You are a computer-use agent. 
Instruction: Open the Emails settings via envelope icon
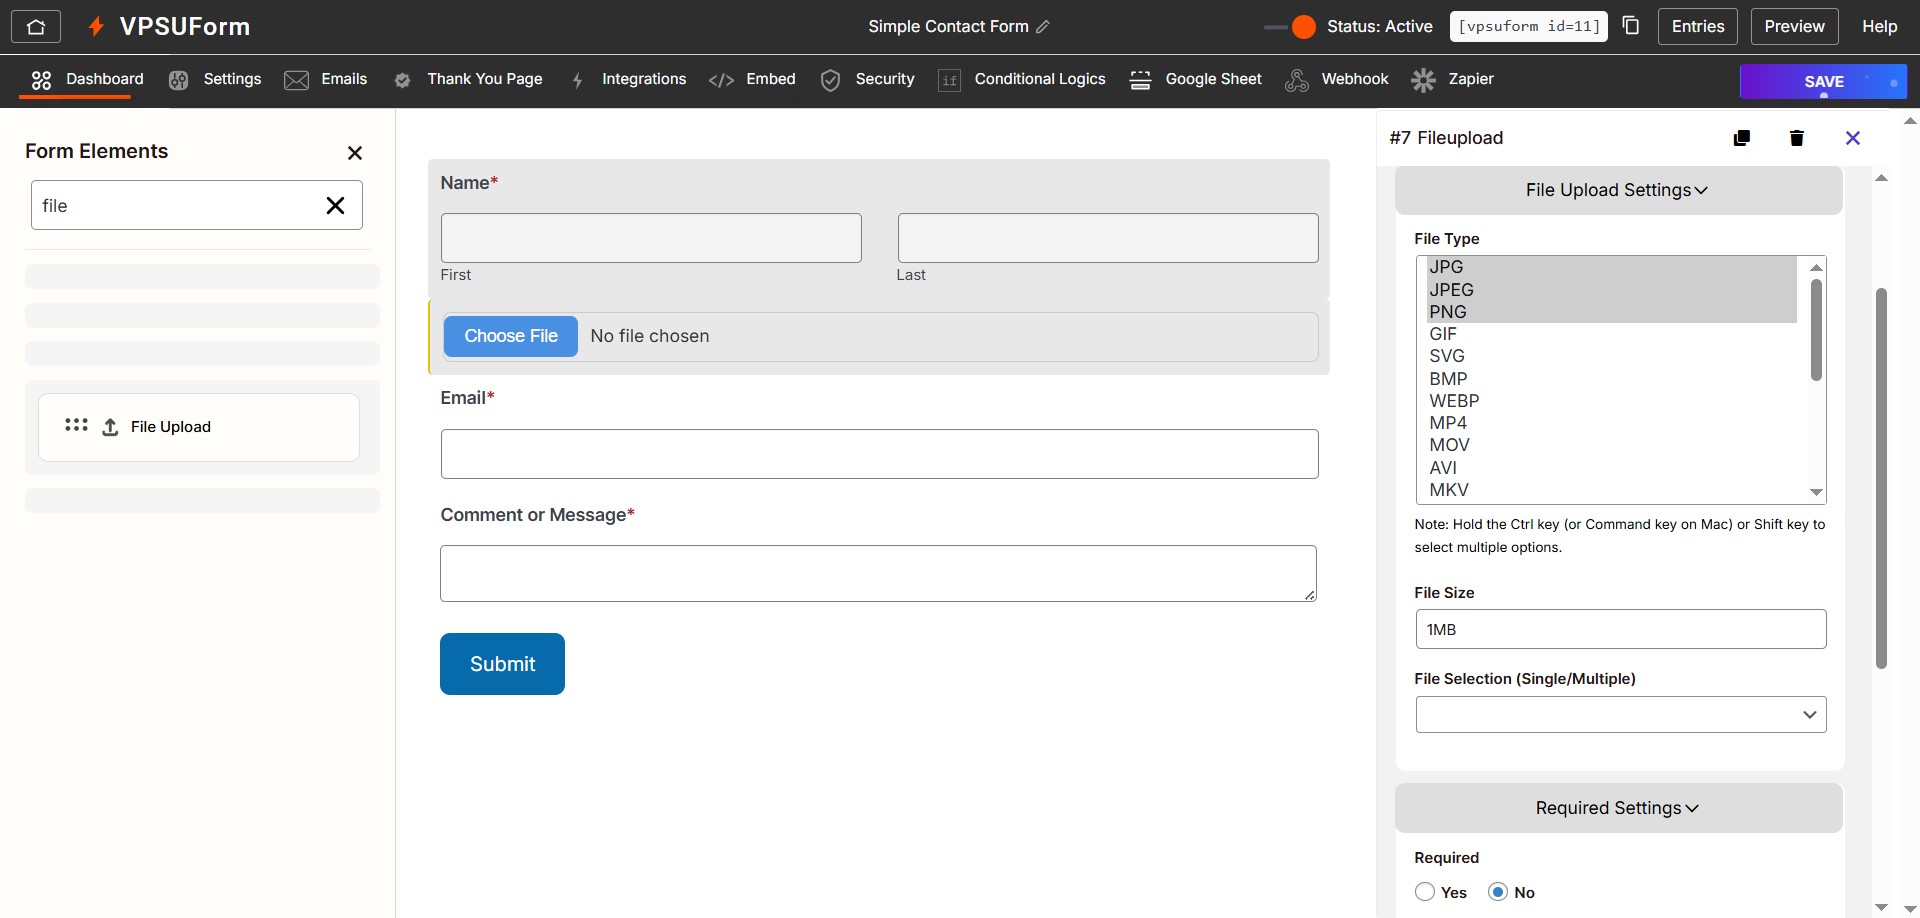[297, 80]
